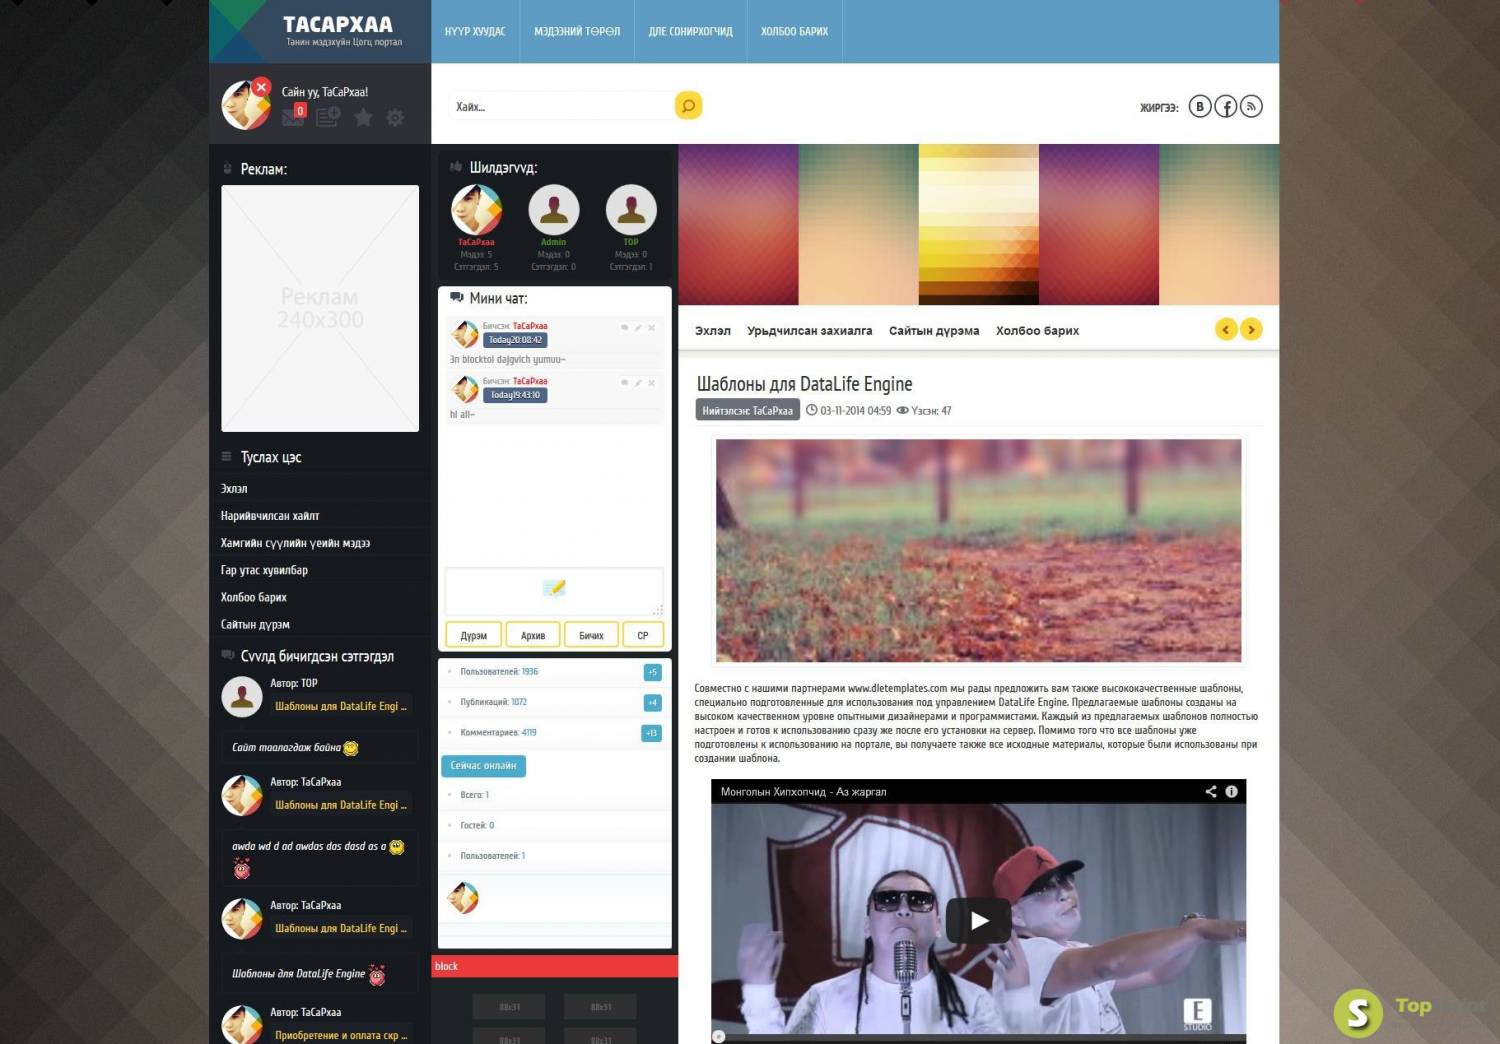This screenshot has width=1500, height=1044.
Task: Open the B social network icon
Action: [x=1200, y=106]
